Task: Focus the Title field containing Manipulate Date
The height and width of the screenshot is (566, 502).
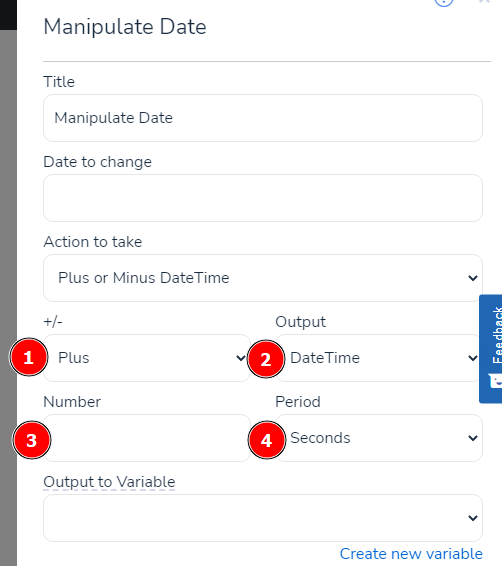Action: (263, 118)
